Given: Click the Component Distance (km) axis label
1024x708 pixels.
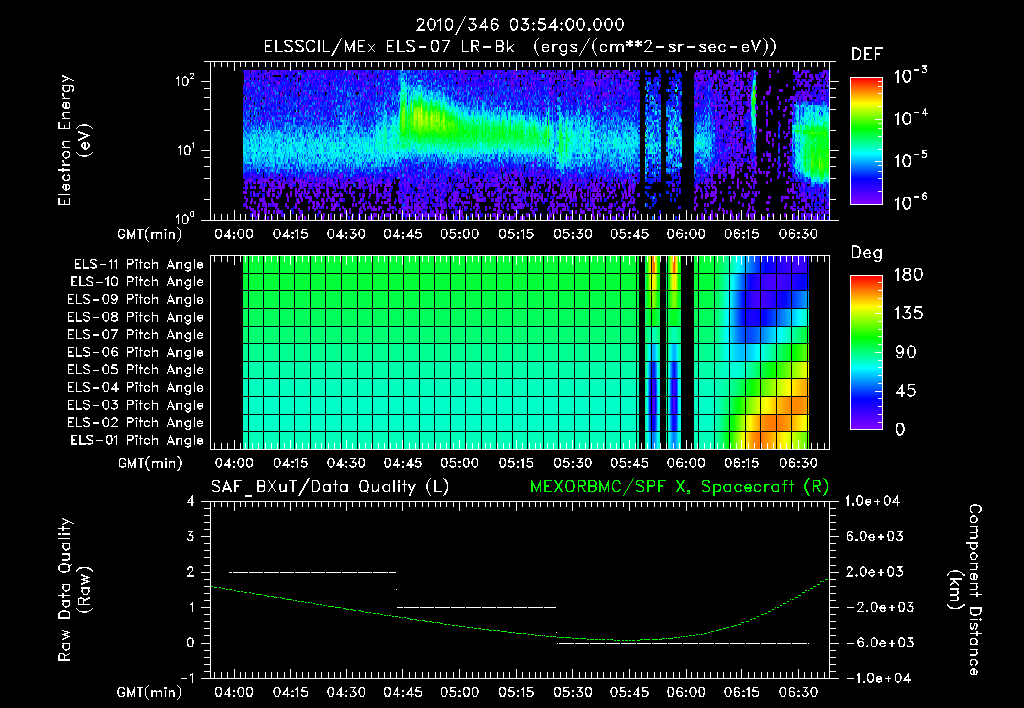Looking at the screenshot, I should point(965,590).
